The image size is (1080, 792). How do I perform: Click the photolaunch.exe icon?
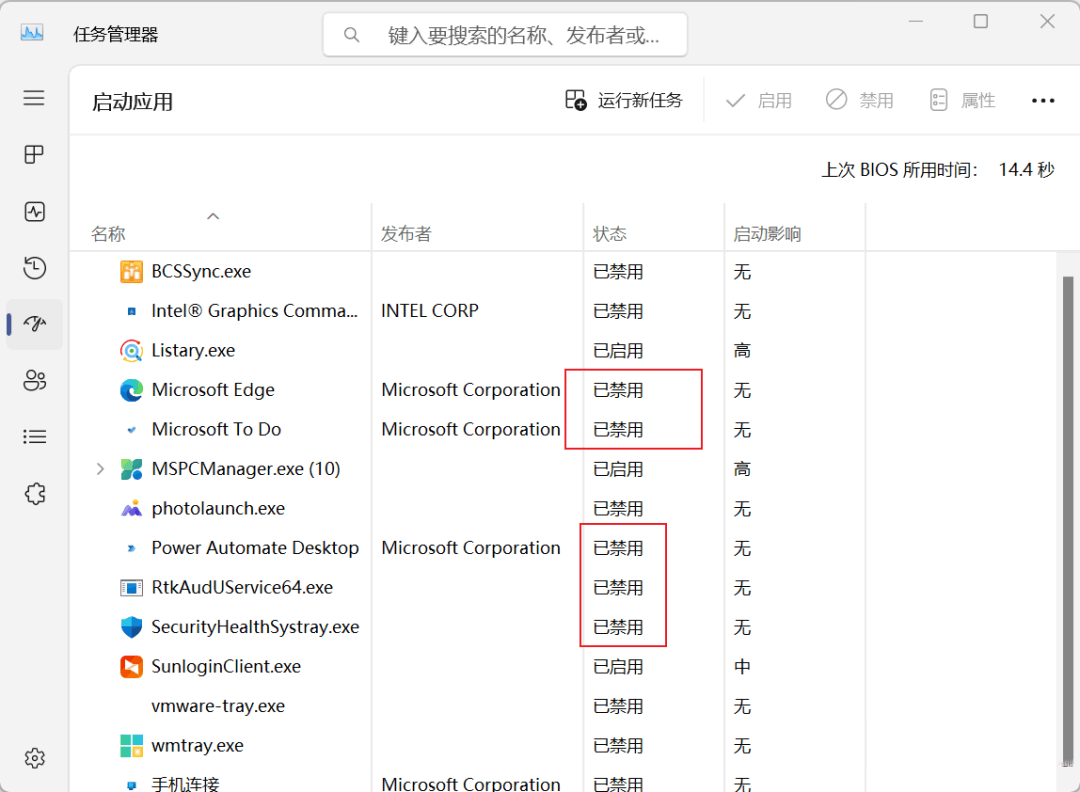(132, 509)
